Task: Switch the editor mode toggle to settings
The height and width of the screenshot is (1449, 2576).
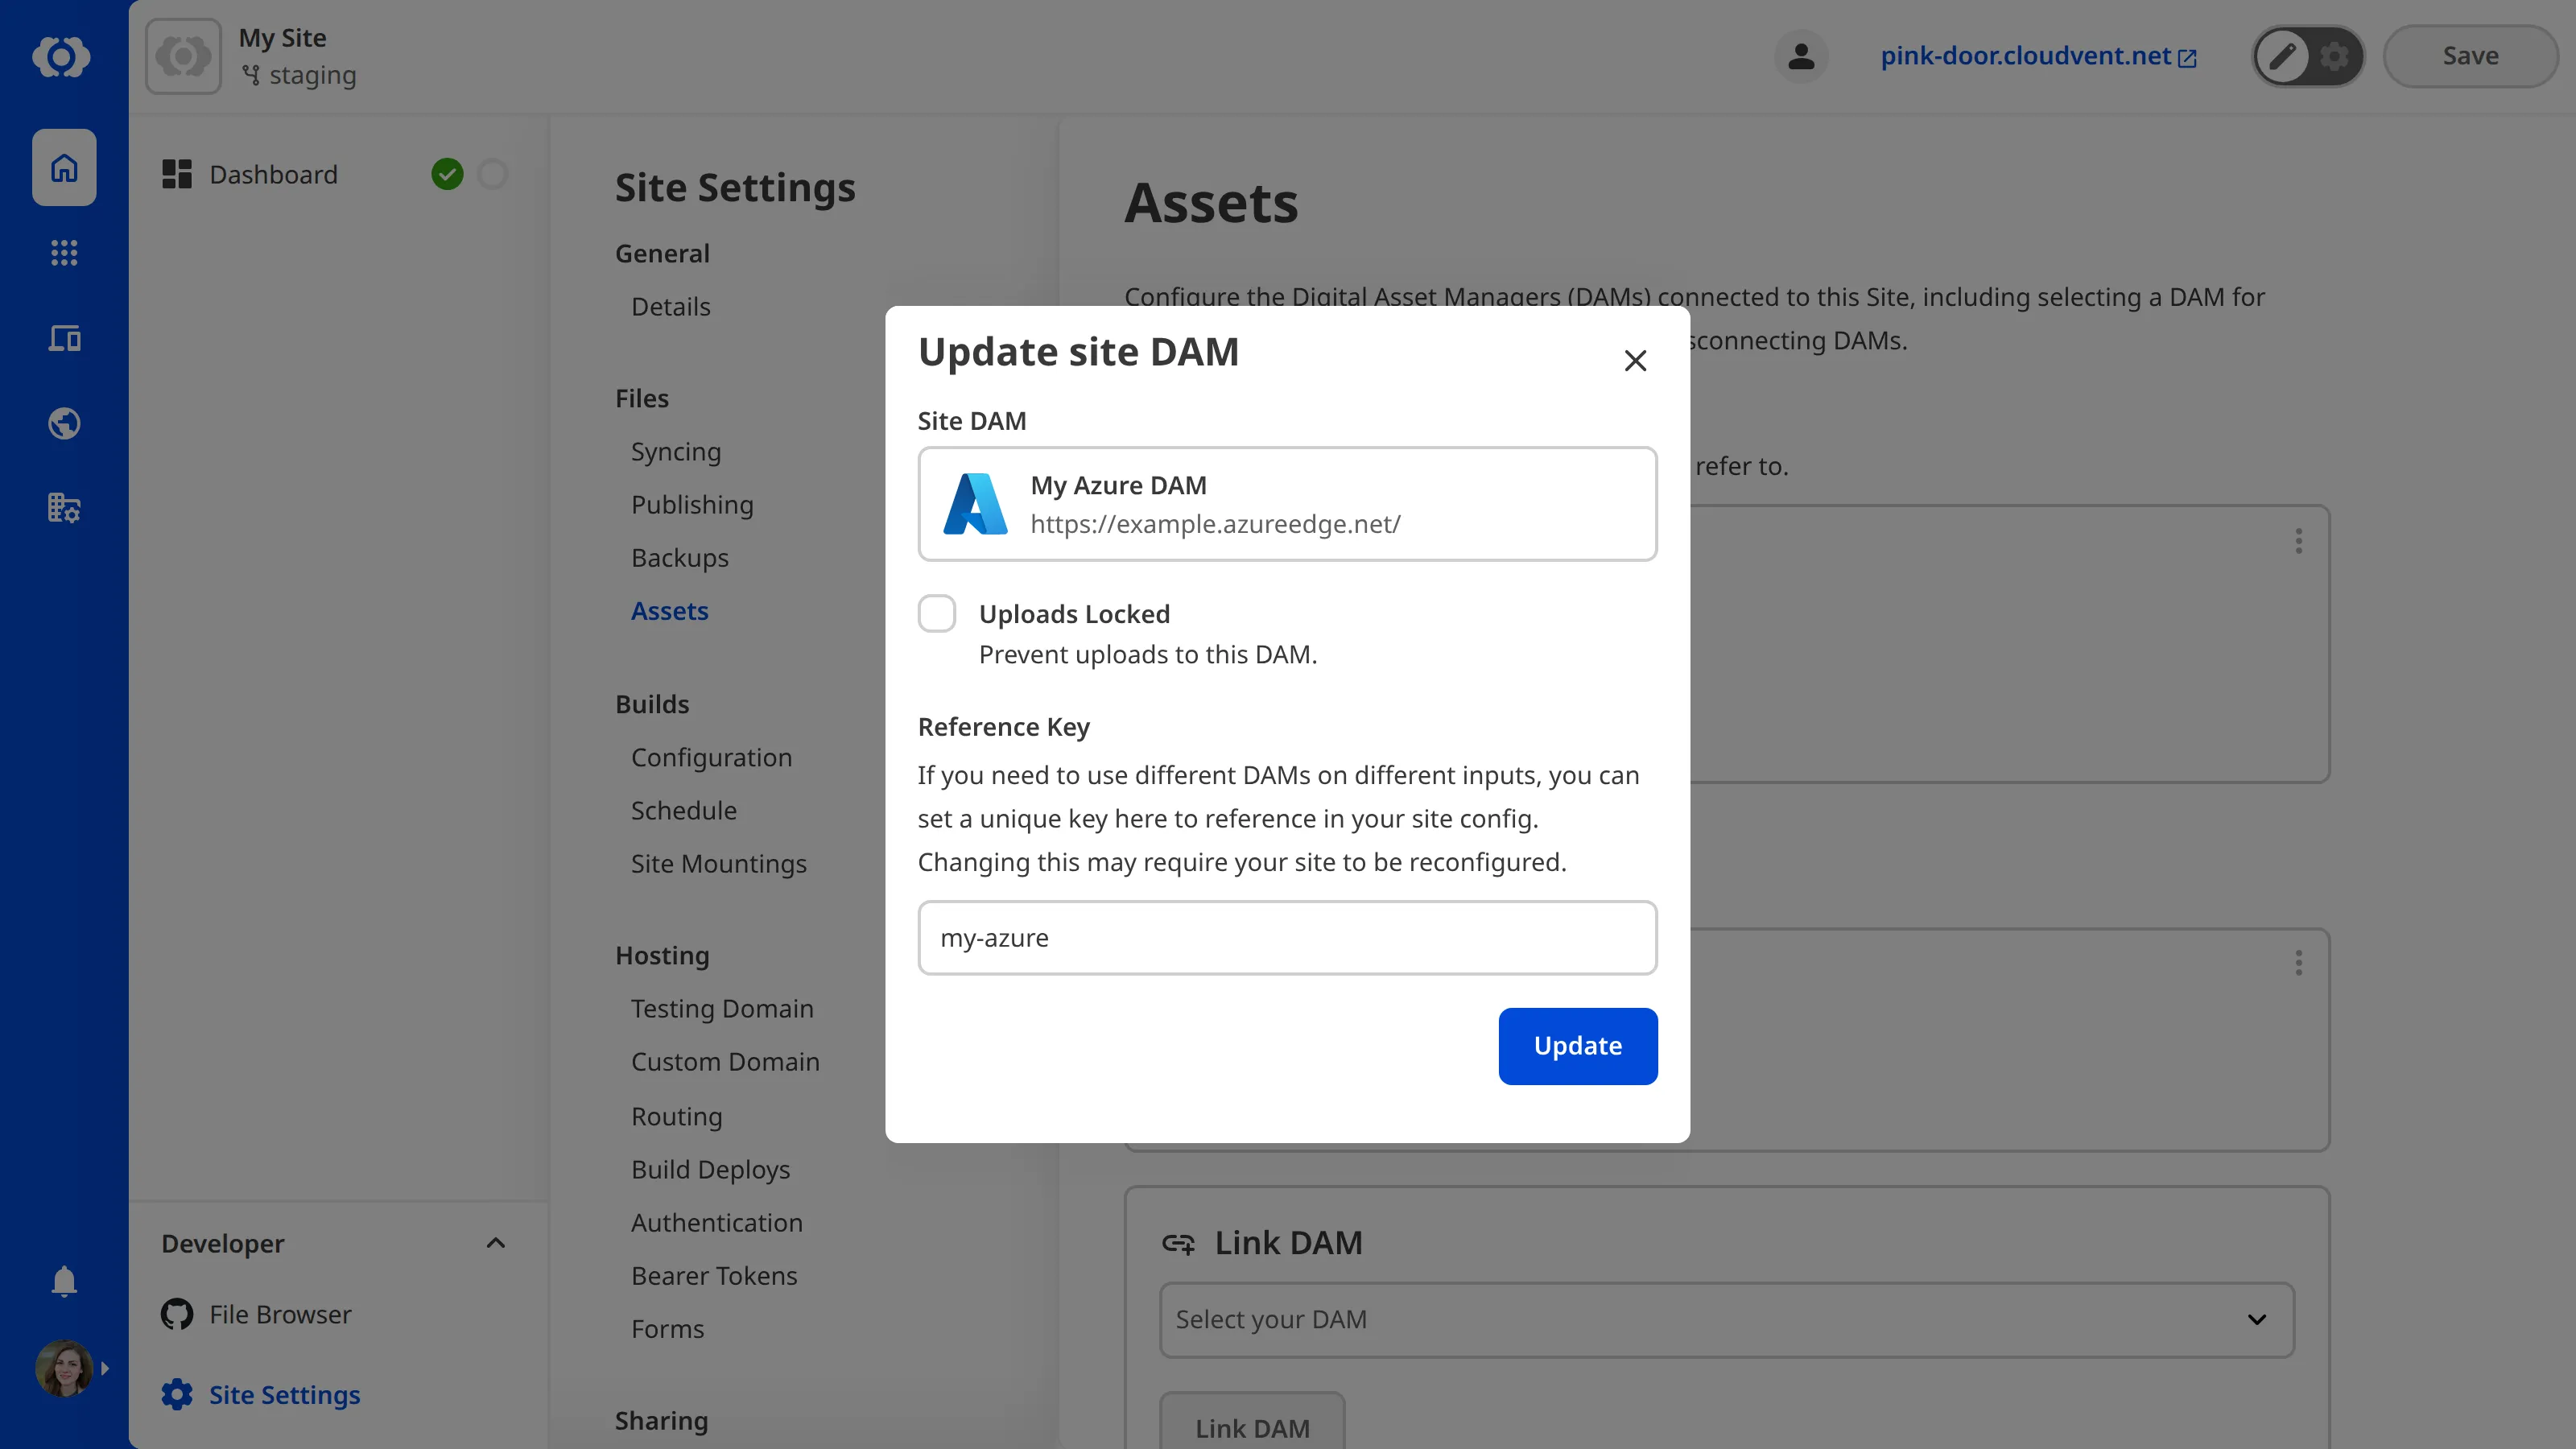Action: tap(2334, 56)
